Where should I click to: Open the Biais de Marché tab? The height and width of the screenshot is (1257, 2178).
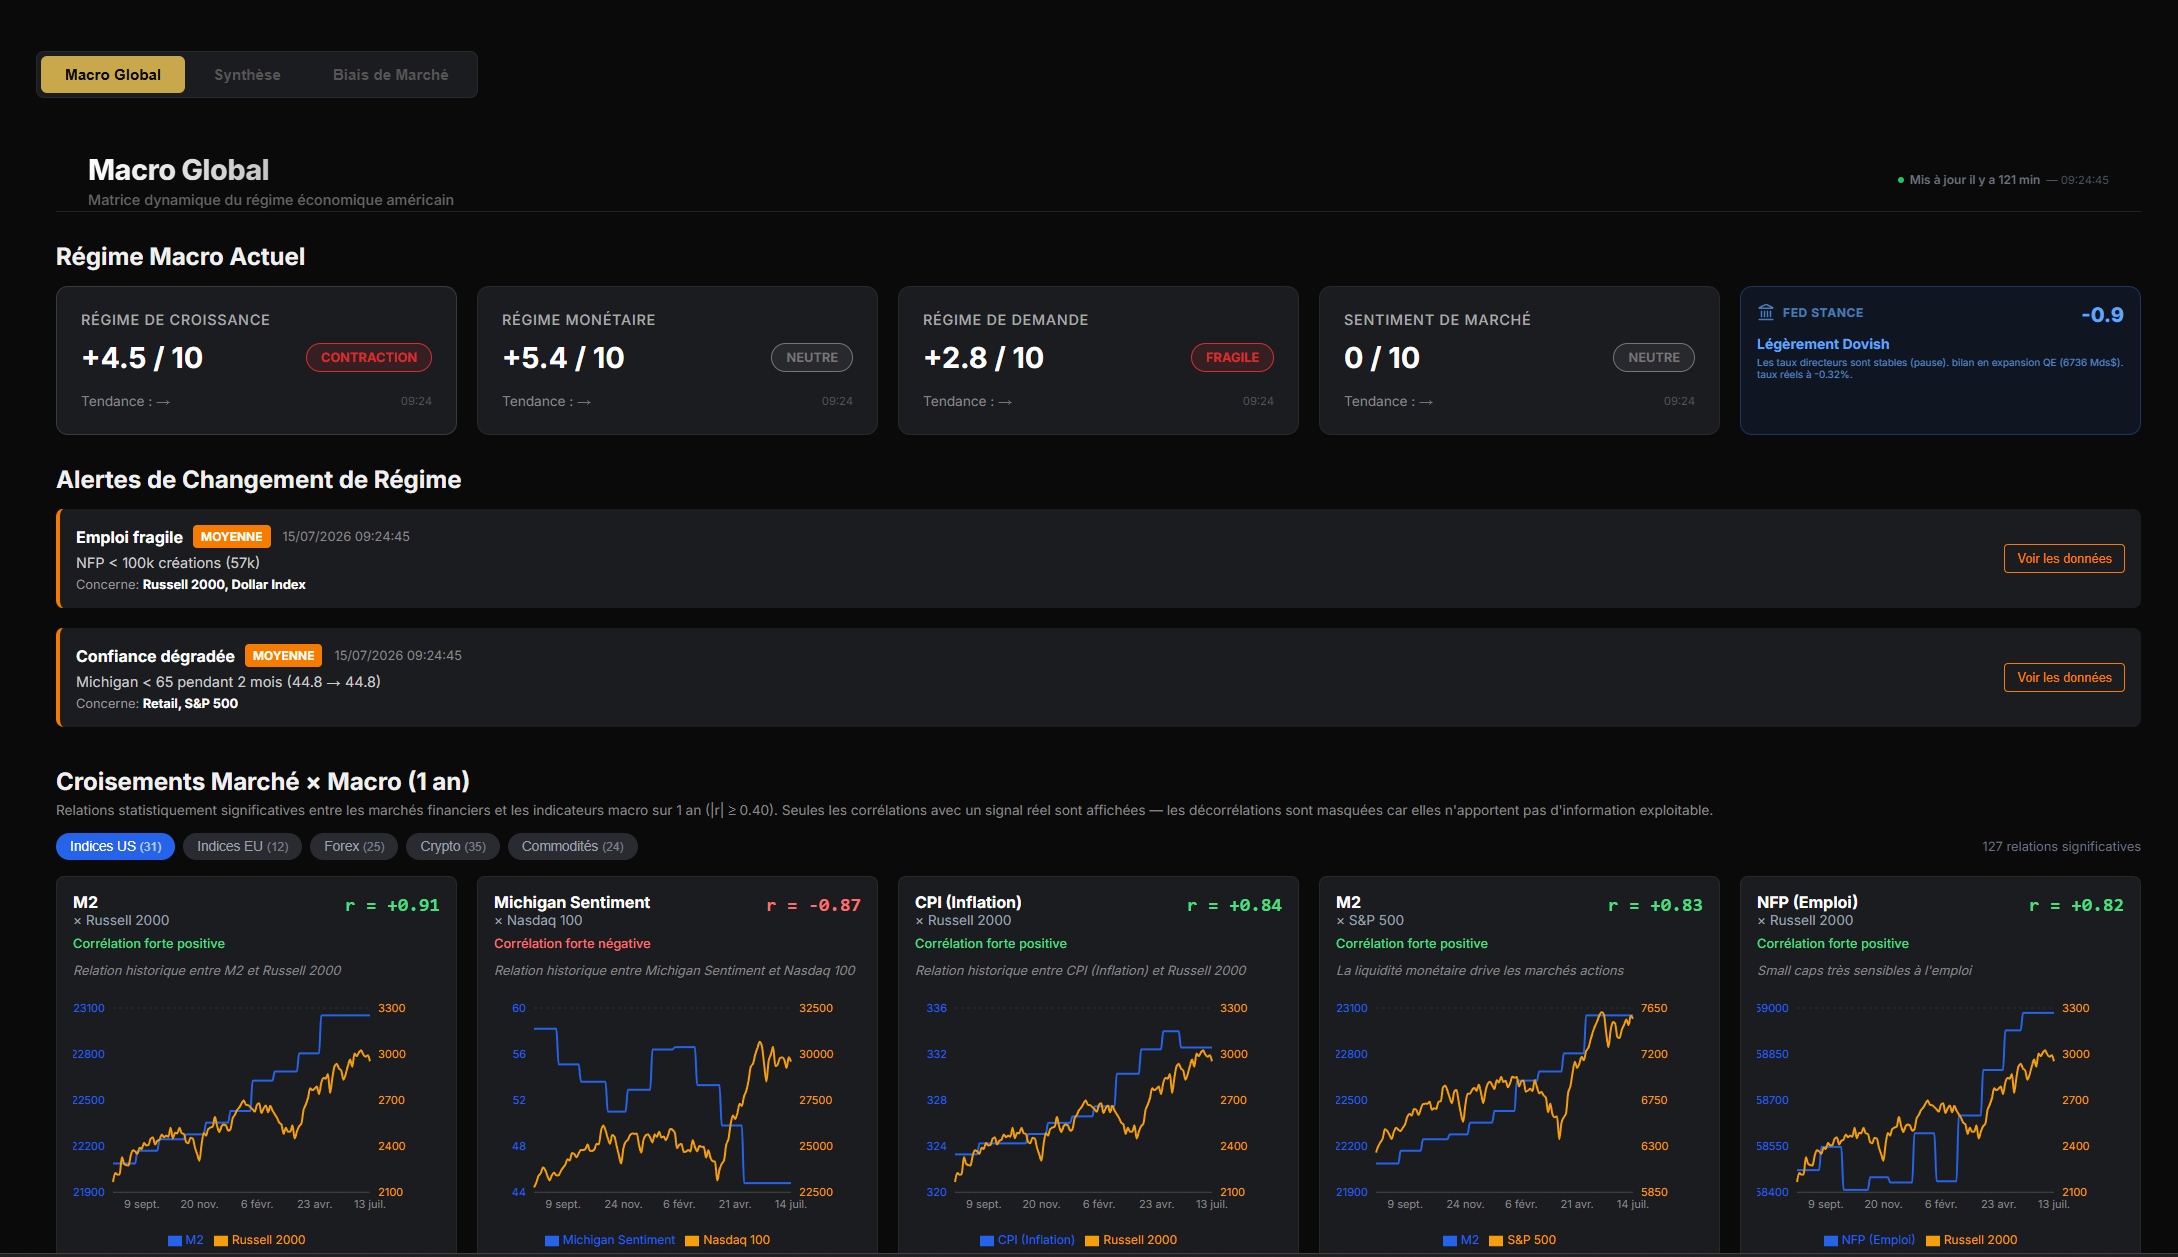(x=390, y=75)
